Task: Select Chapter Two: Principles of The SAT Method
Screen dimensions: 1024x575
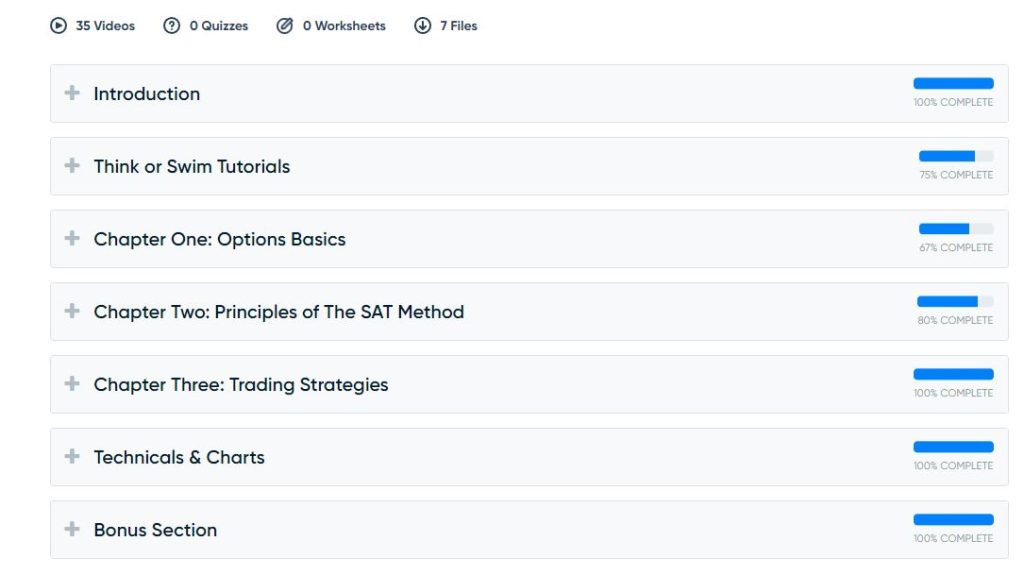Action: (279, 312)
